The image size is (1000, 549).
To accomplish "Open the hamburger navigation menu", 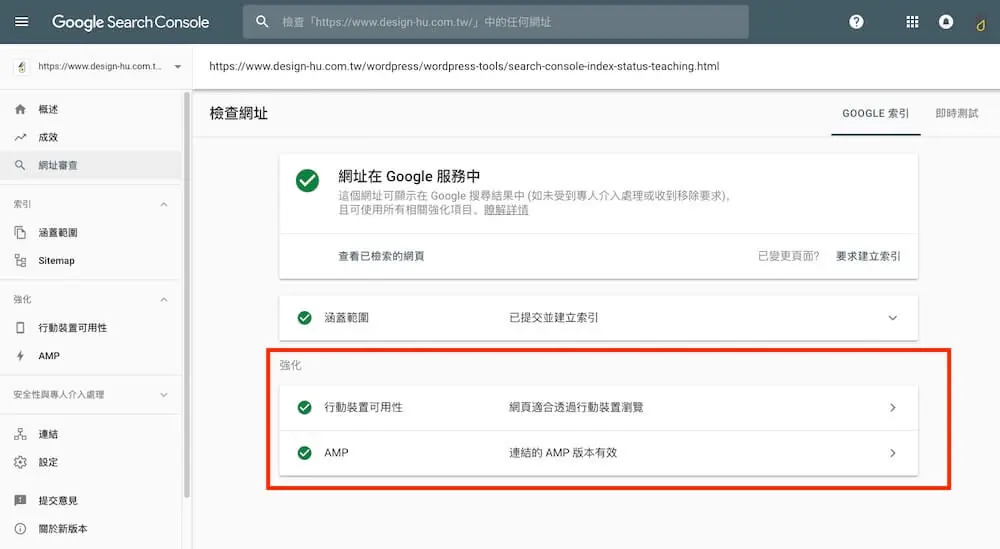I will [22, 22].
